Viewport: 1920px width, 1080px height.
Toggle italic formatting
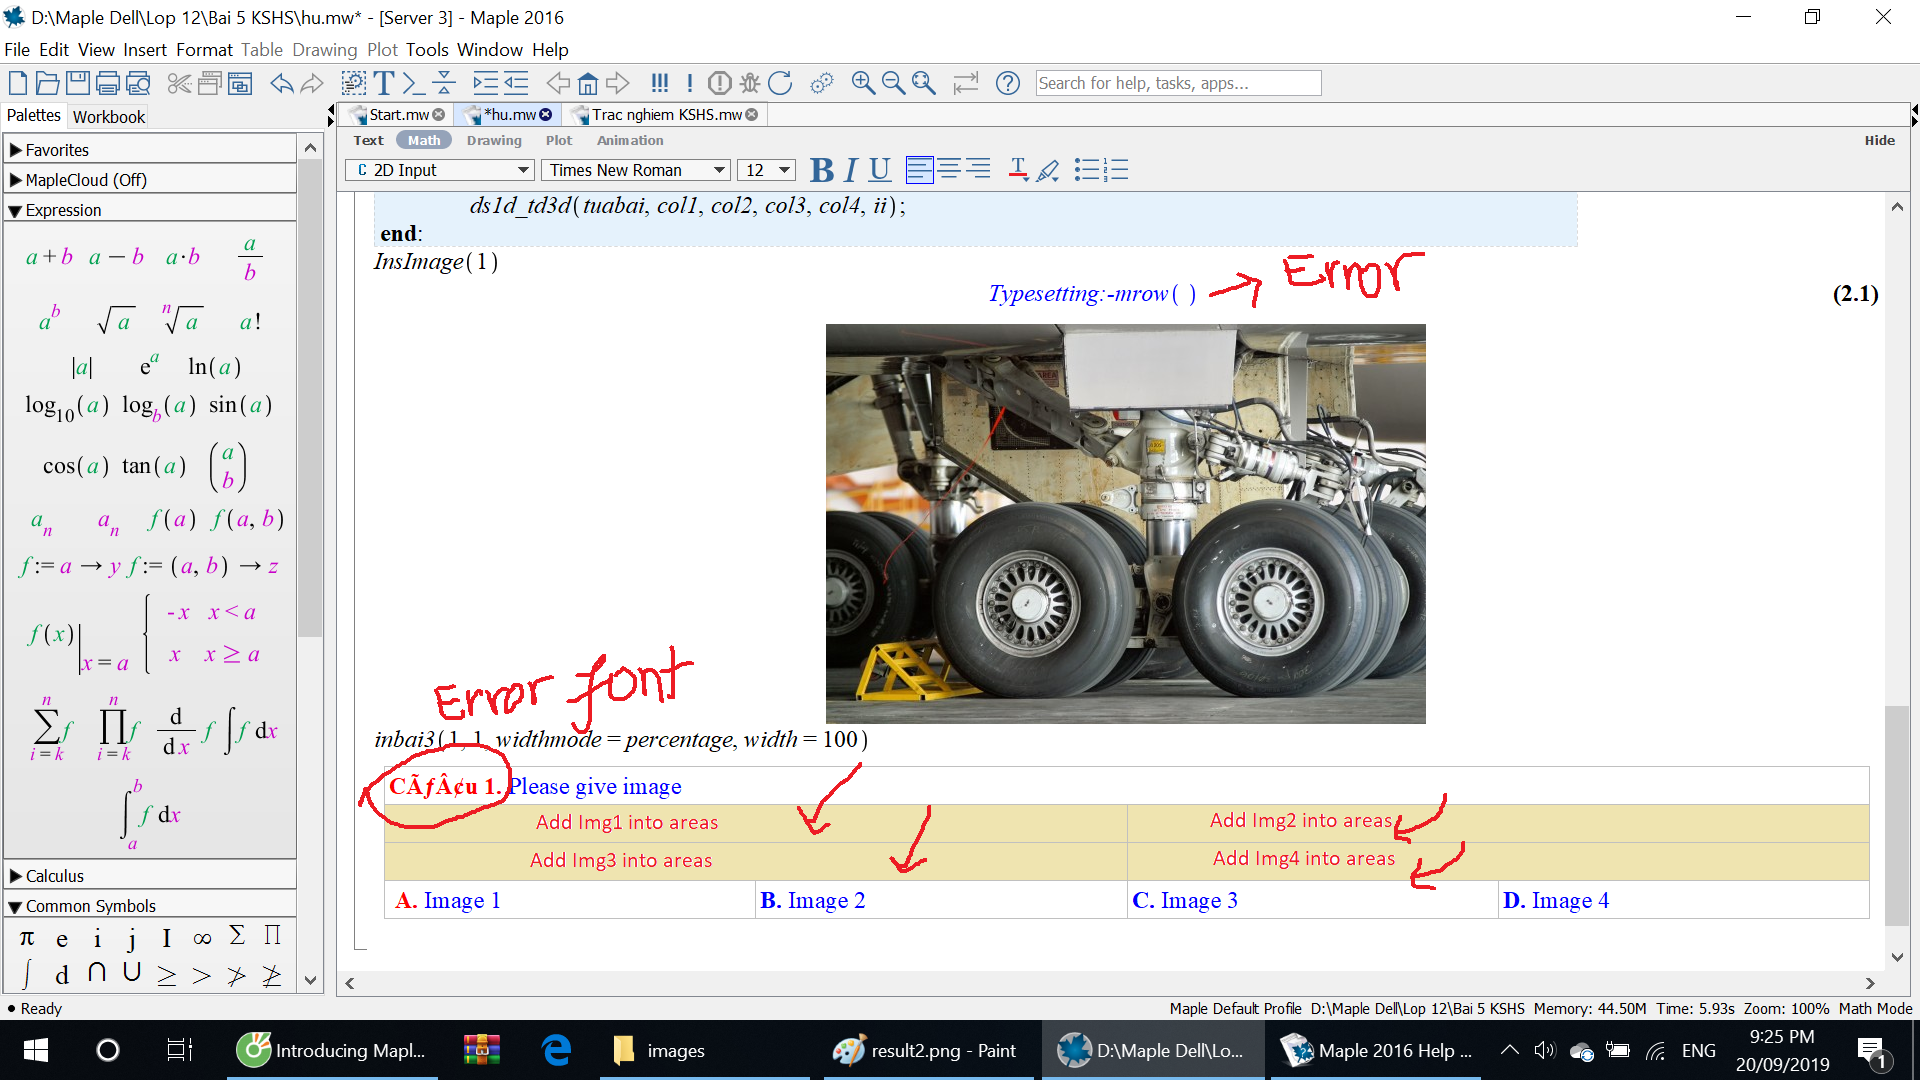coord(850,170)
